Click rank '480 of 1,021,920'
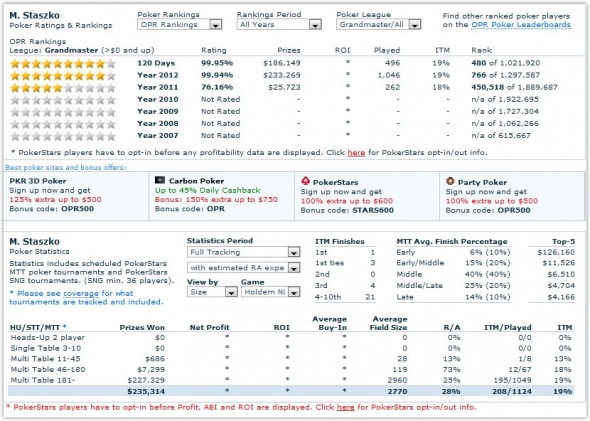590x421 pixels. point(506,63)
